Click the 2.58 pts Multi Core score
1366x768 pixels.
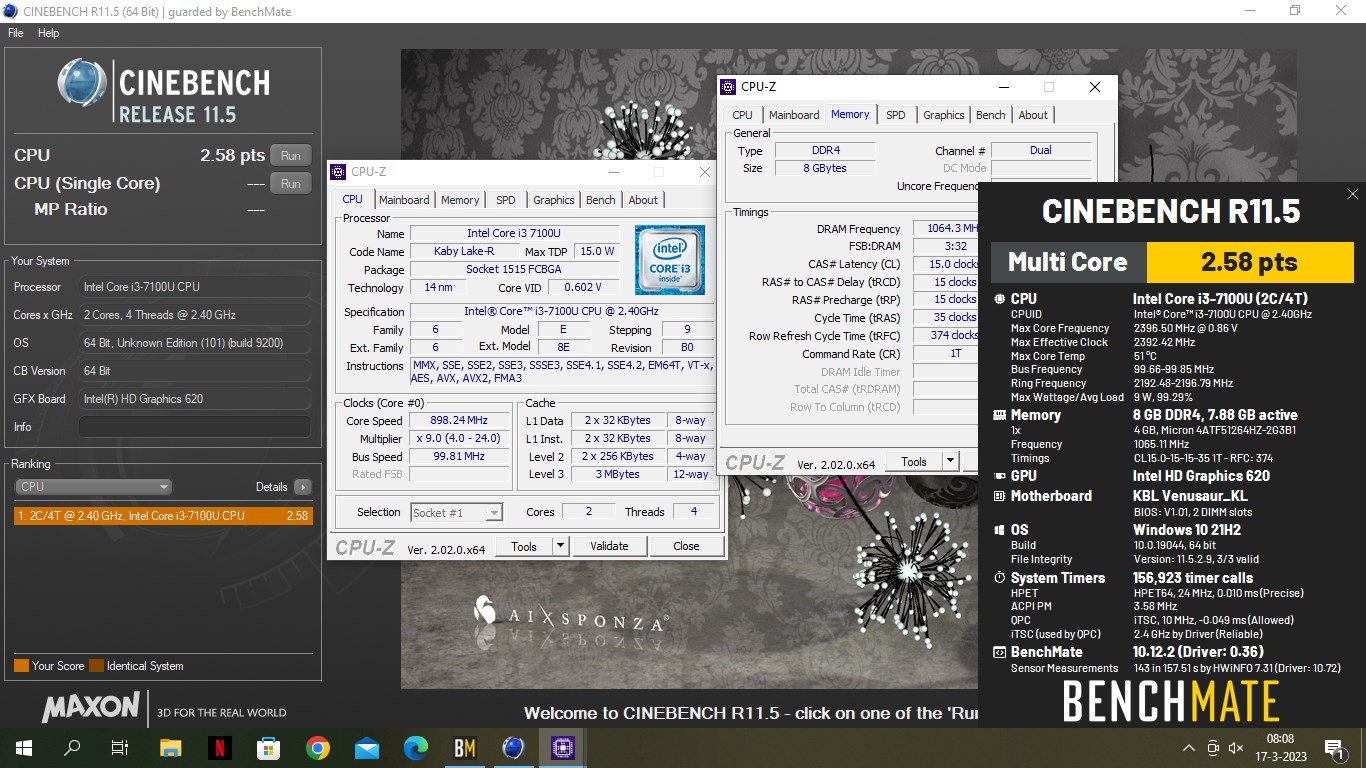click(1249, 262)
